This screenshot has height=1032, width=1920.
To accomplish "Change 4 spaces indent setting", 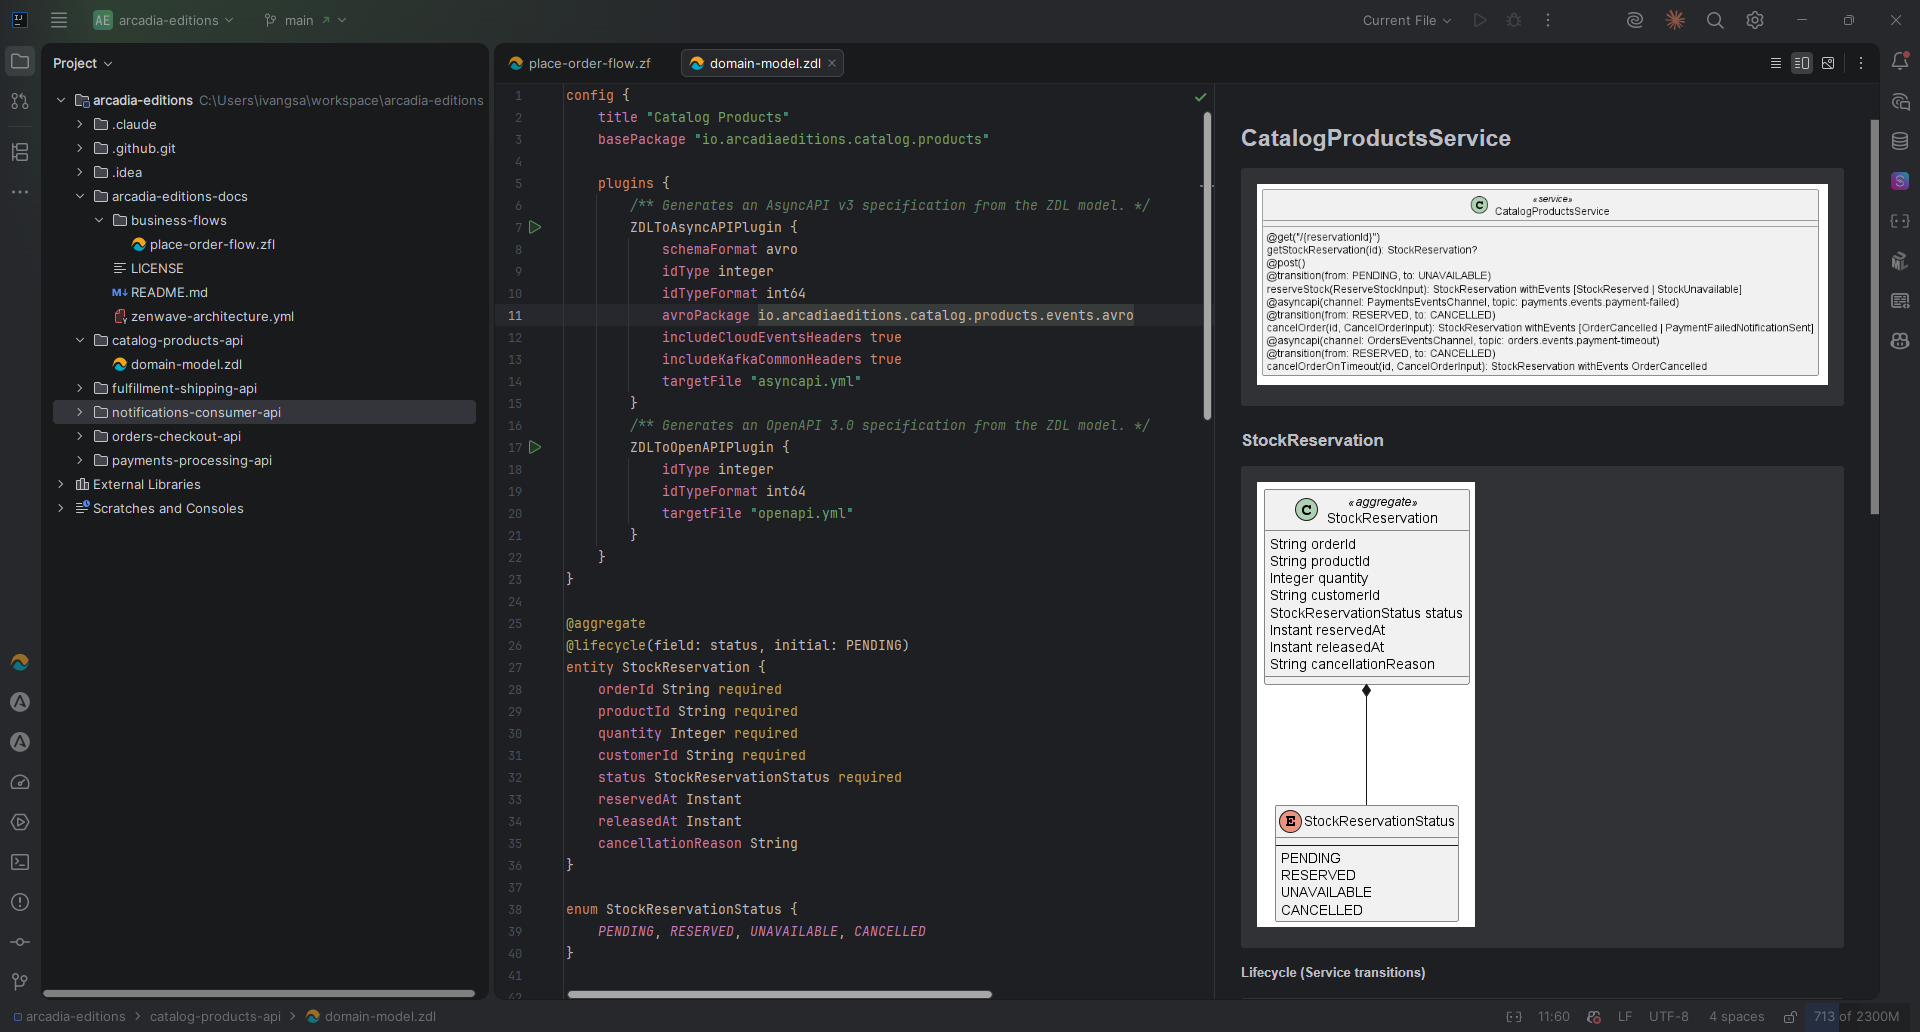I will coord(1737,1017).
